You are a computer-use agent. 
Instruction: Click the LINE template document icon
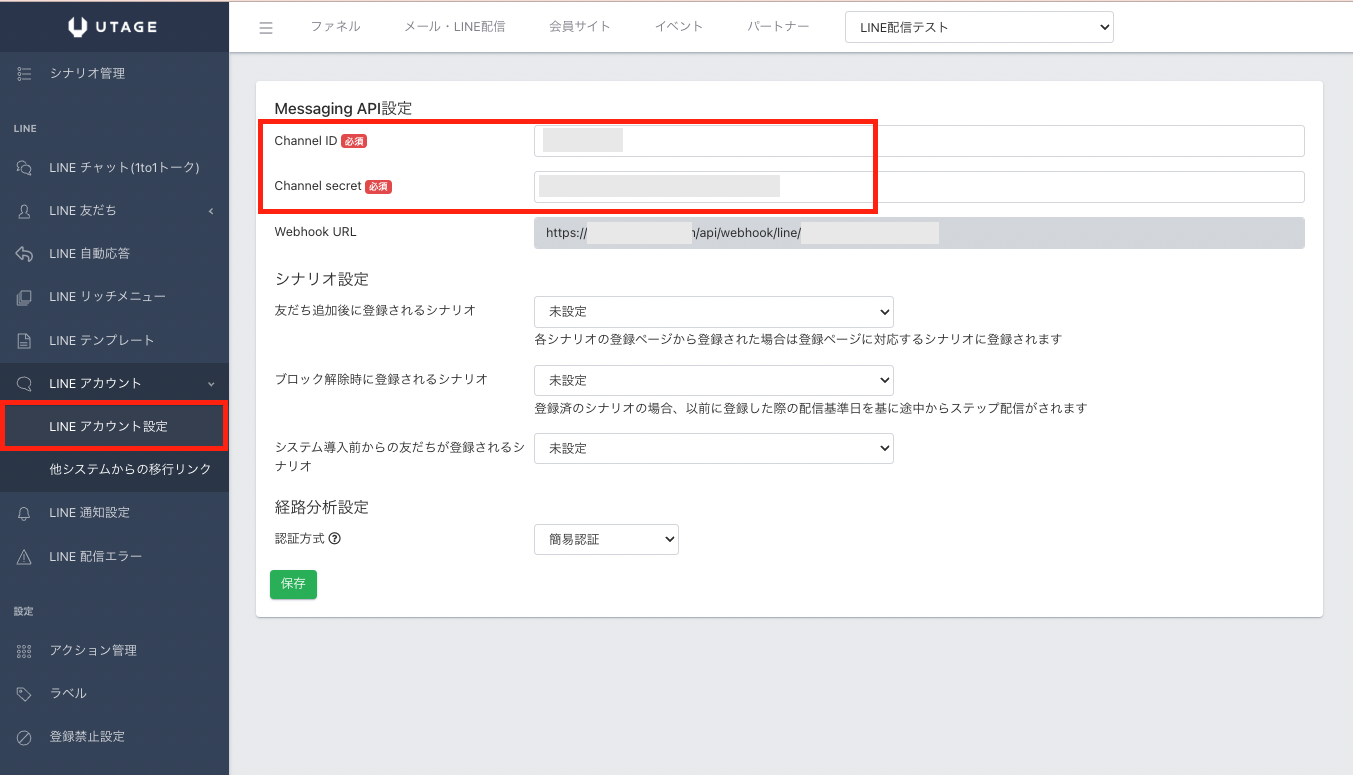(x=25, y=341)
